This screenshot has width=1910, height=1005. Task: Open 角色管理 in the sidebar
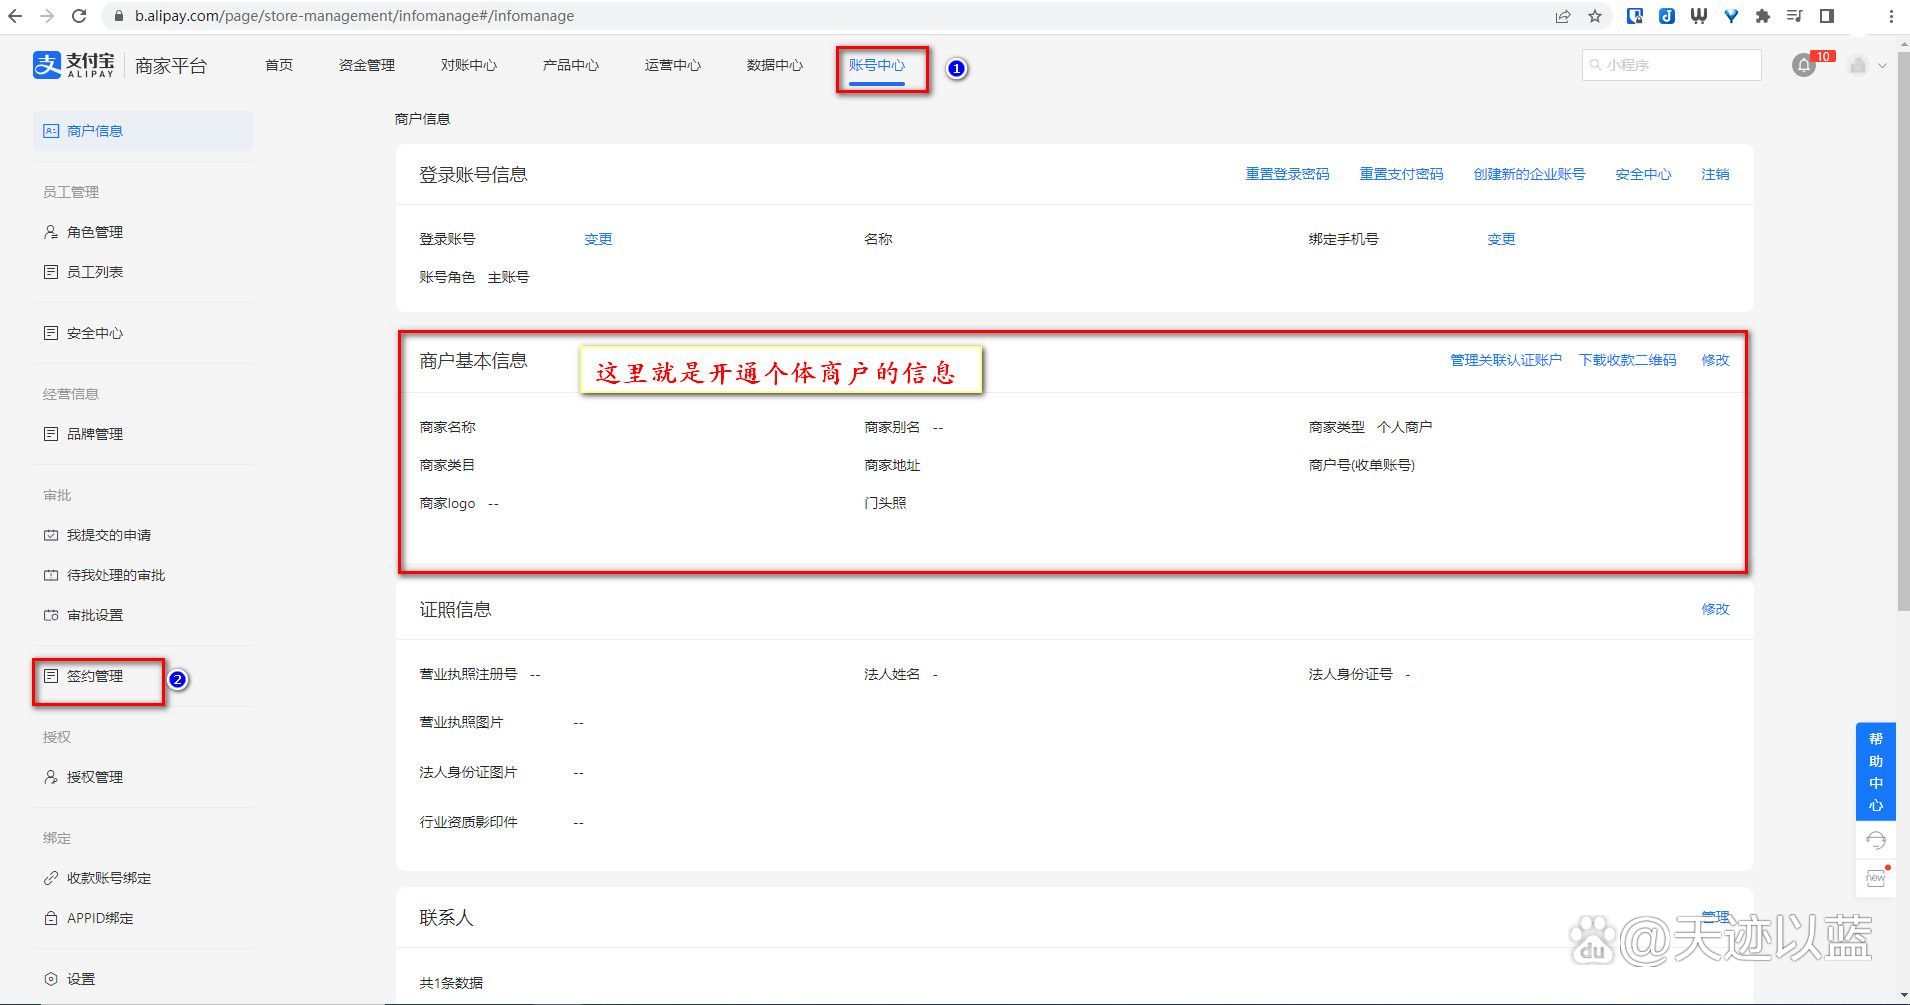95,232
